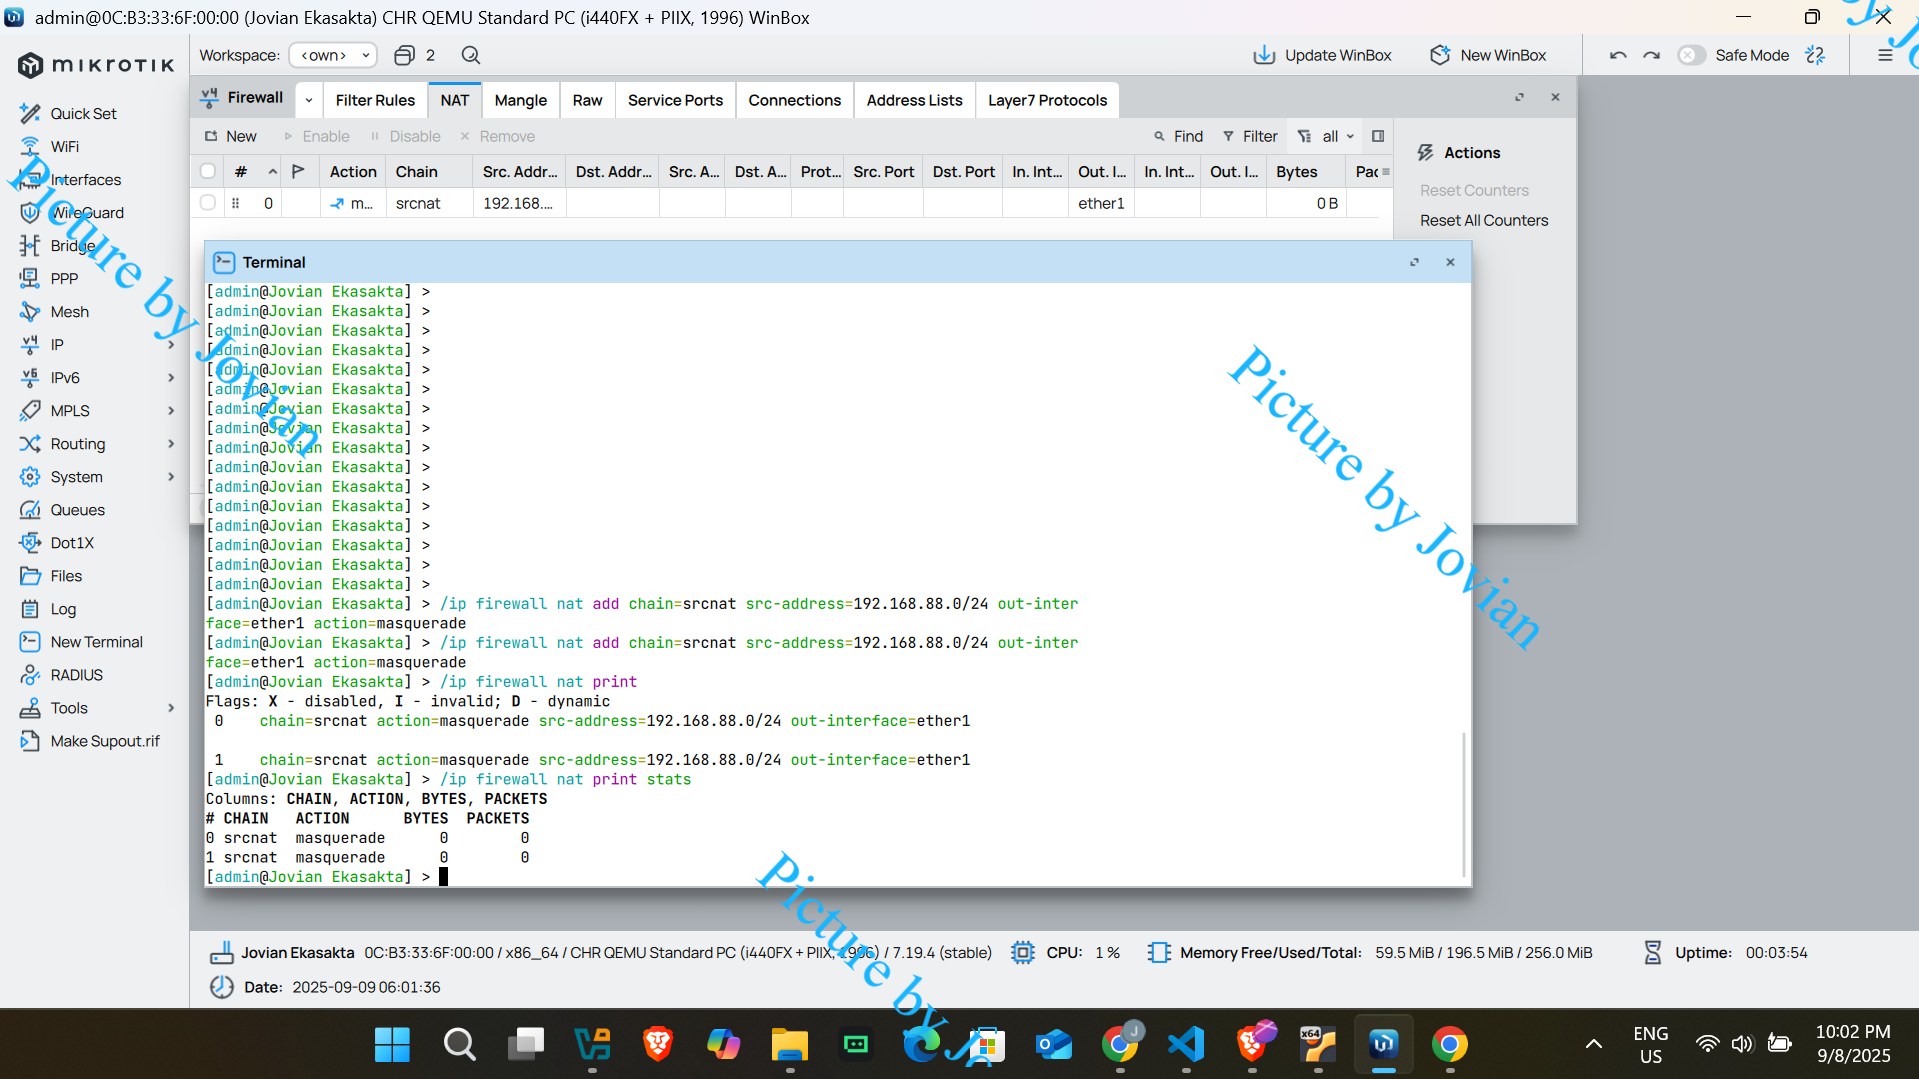Check the checkbox for NAT rule 0

click(x=208, y=202)
